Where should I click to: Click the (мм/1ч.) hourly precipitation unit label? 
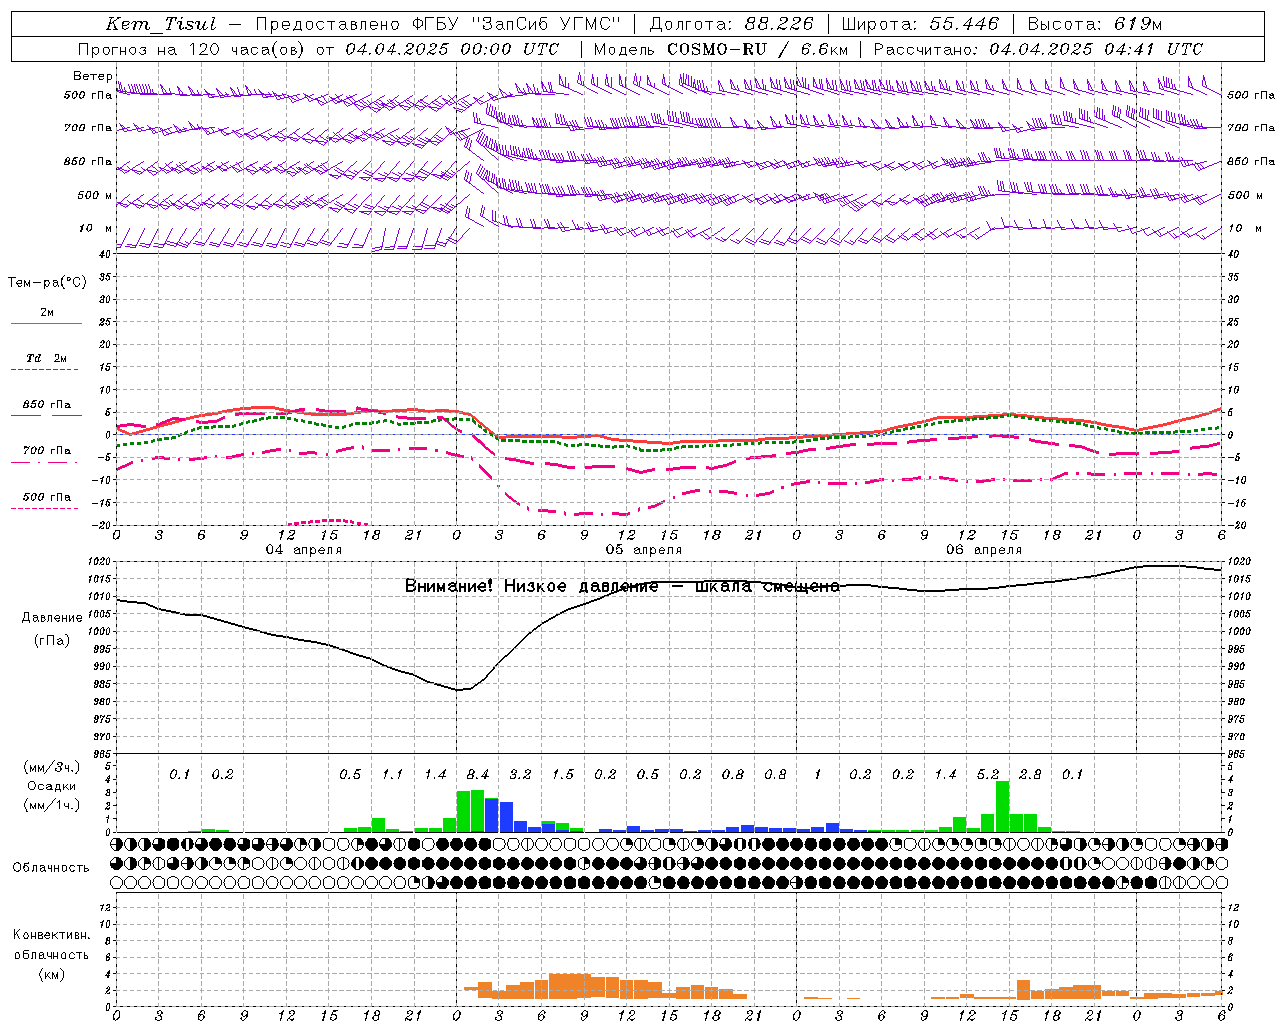(52, 805)
